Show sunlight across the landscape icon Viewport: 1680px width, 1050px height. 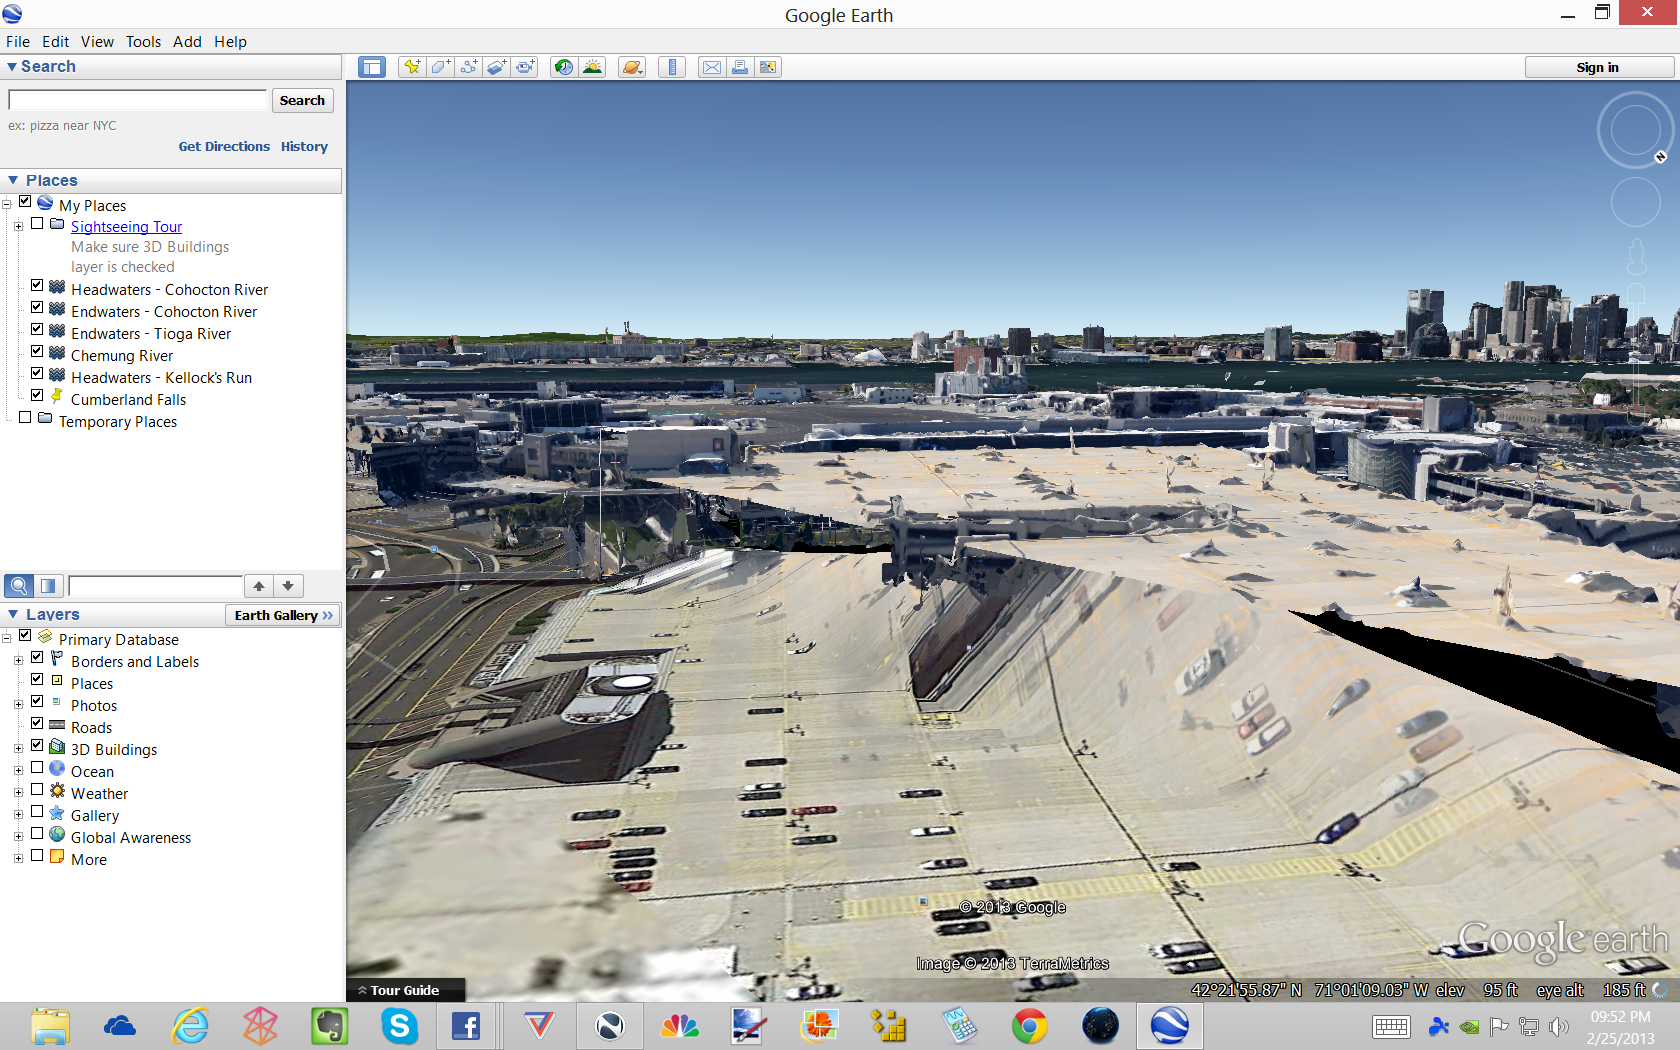click(593, 67)
